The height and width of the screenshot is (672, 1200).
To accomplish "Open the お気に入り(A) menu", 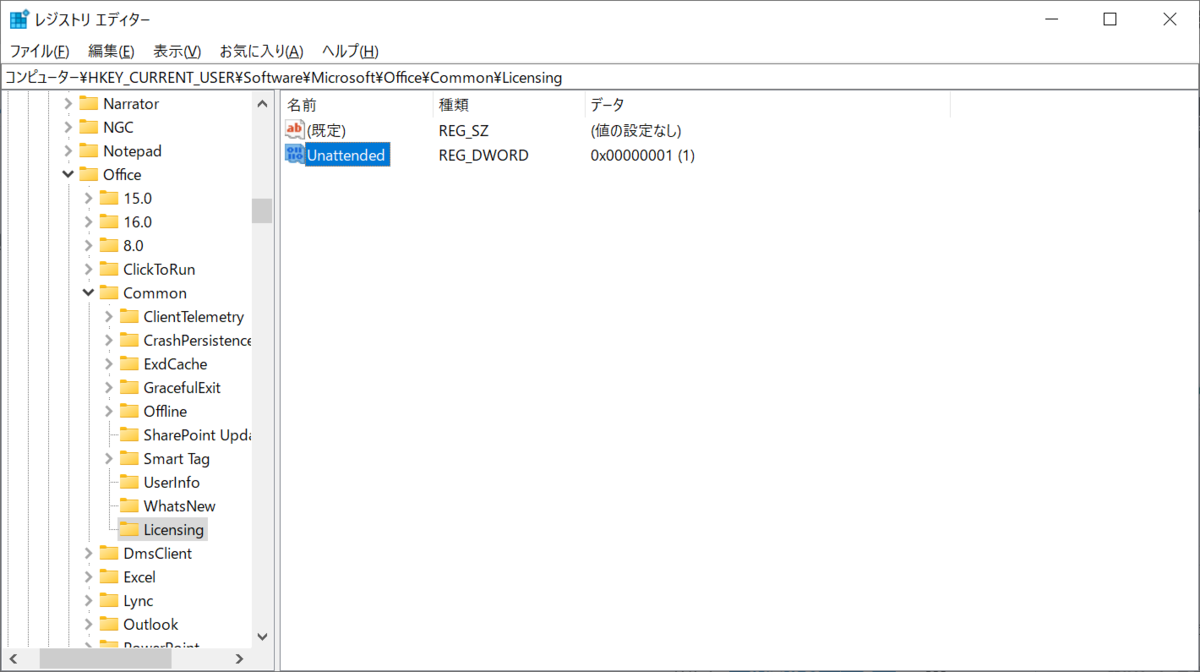I will (x=262, y=51).
